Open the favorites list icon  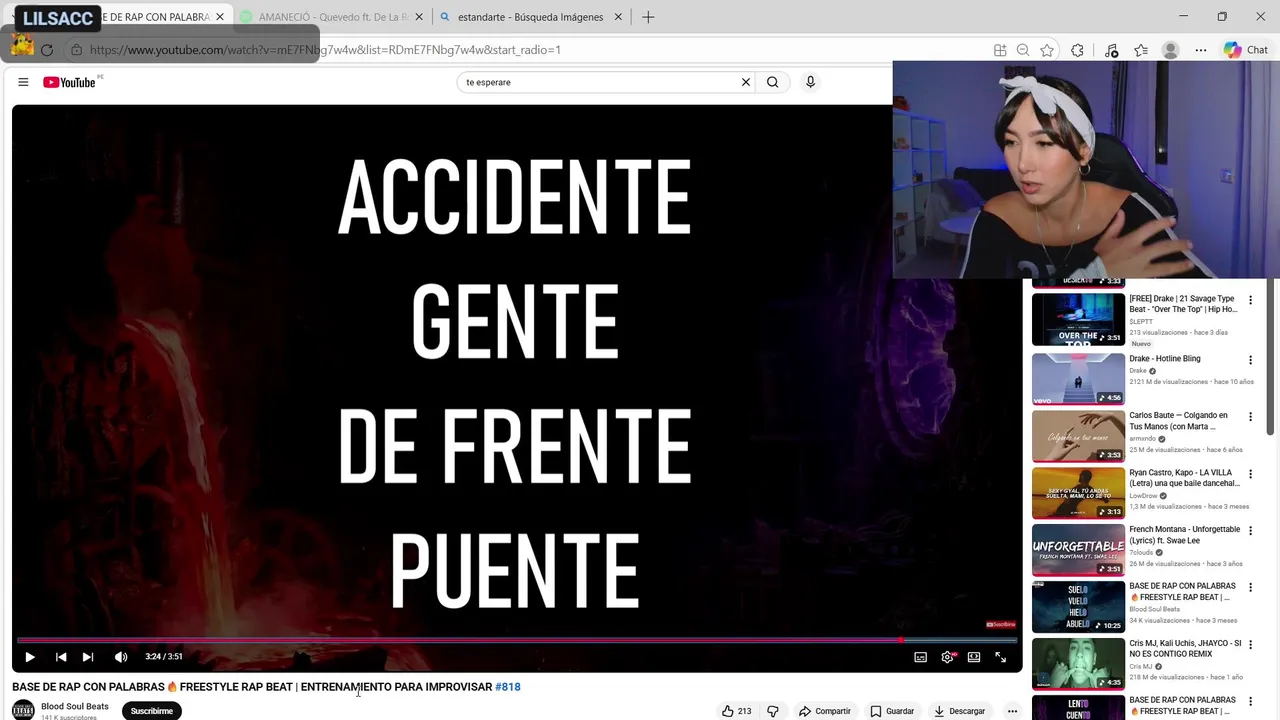click(x=1141, y=50)
